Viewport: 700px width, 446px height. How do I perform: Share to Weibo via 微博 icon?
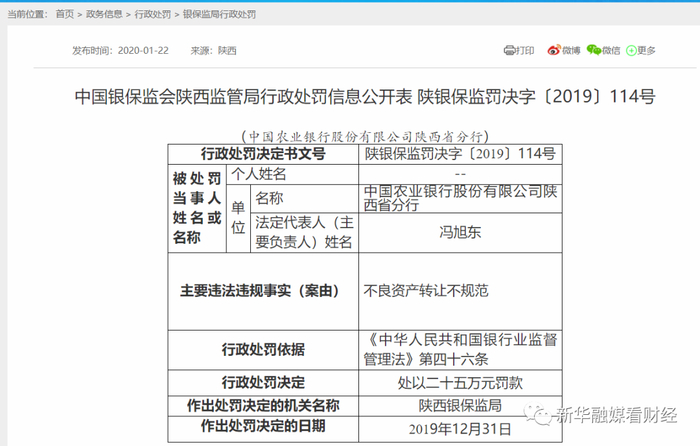click(554, 50)
